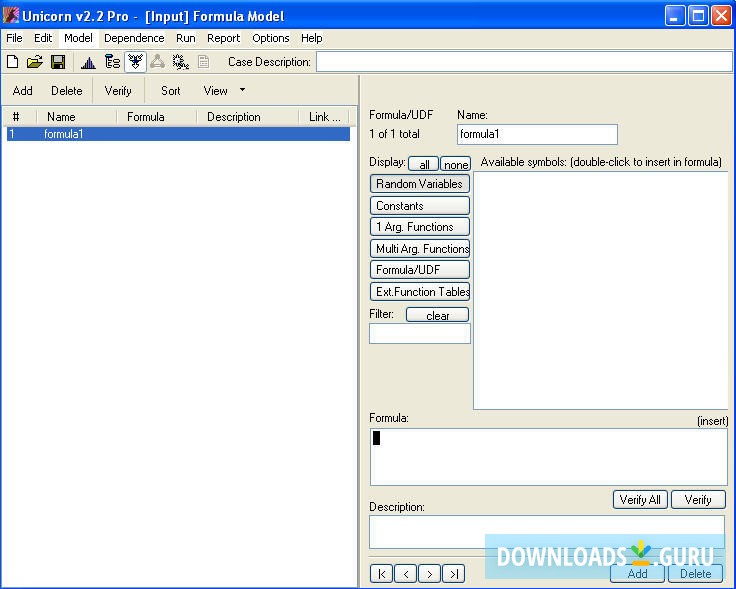Open the Help menu
The height and width of the screenshot is (589, 736).
click(x=311, y=38)
